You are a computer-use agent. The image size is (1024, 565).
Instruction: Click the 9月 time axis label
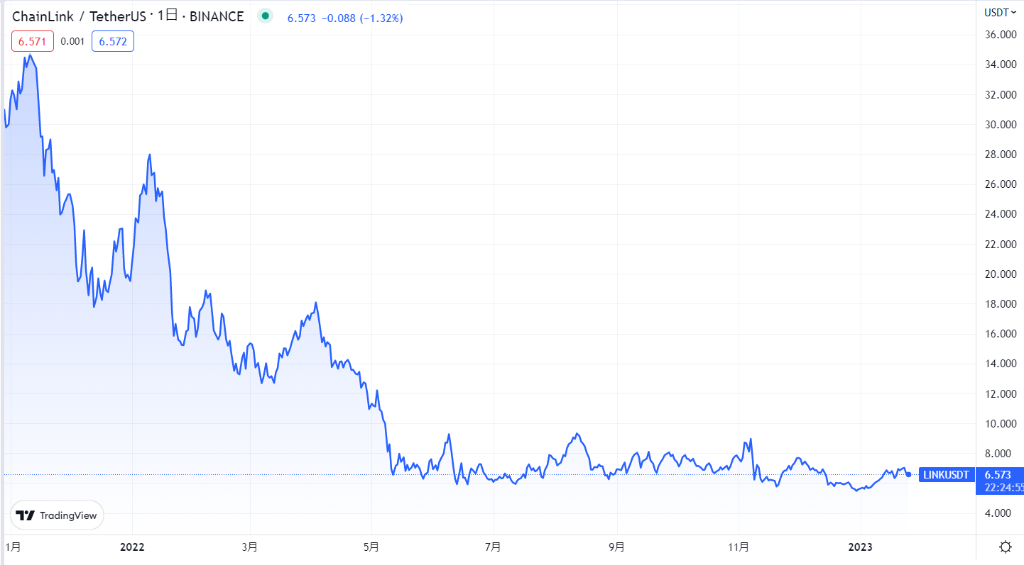pyautogui.click(x=616, y=547)
